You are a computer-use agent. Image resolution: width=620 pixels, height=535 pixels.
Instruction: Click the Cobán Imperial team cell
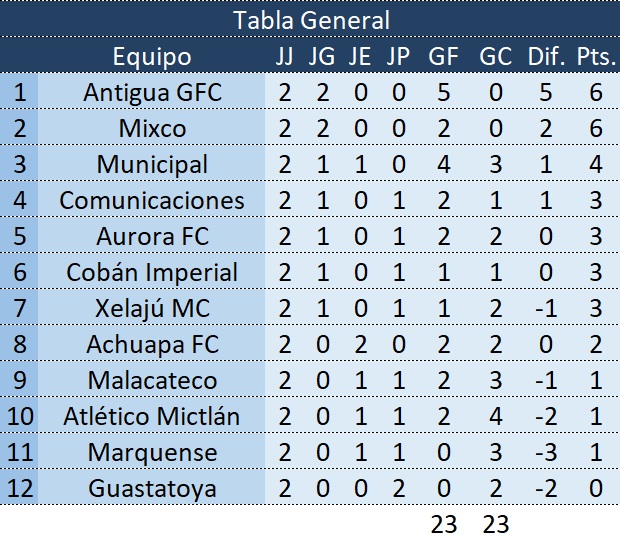pos(152,273)
